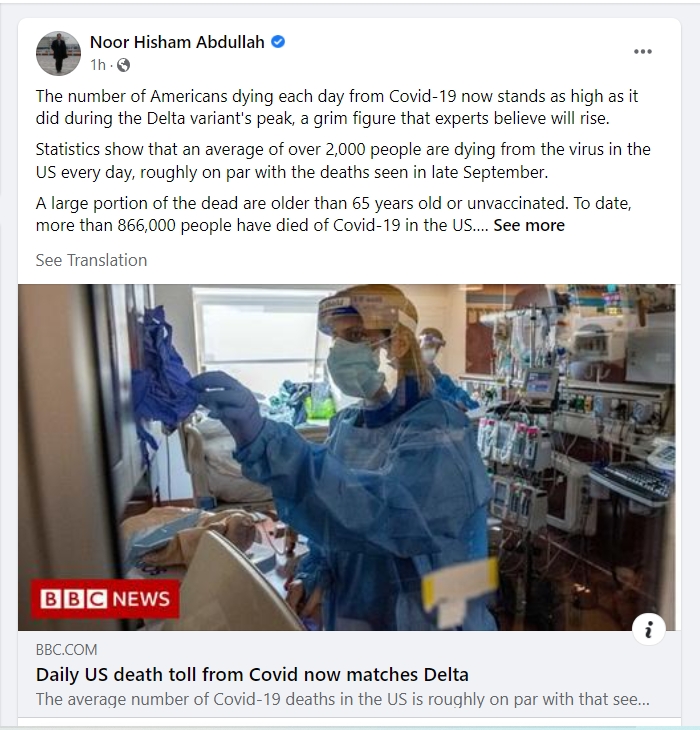This screenshot has width=700, height=730.
Task: Click the article description snippet text
Action: 343,699
